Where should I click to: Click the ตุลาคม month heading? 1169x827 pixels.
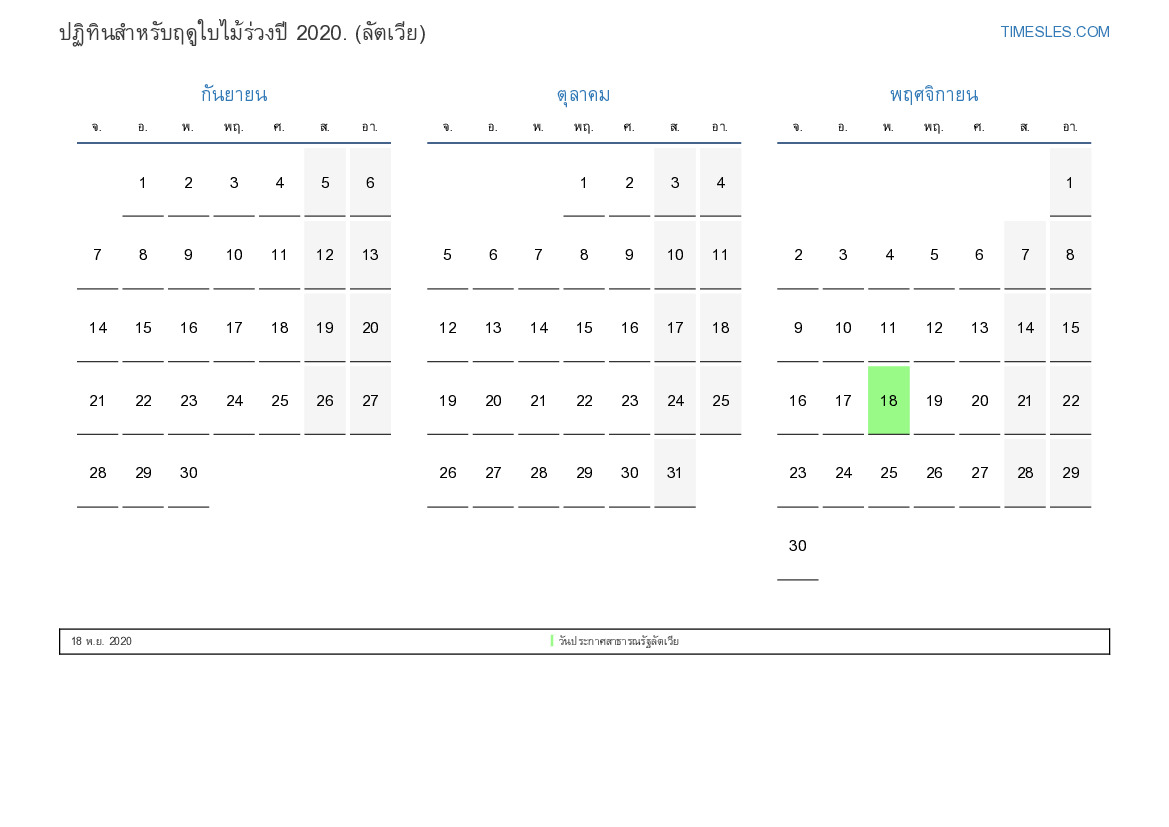[583, 95]
